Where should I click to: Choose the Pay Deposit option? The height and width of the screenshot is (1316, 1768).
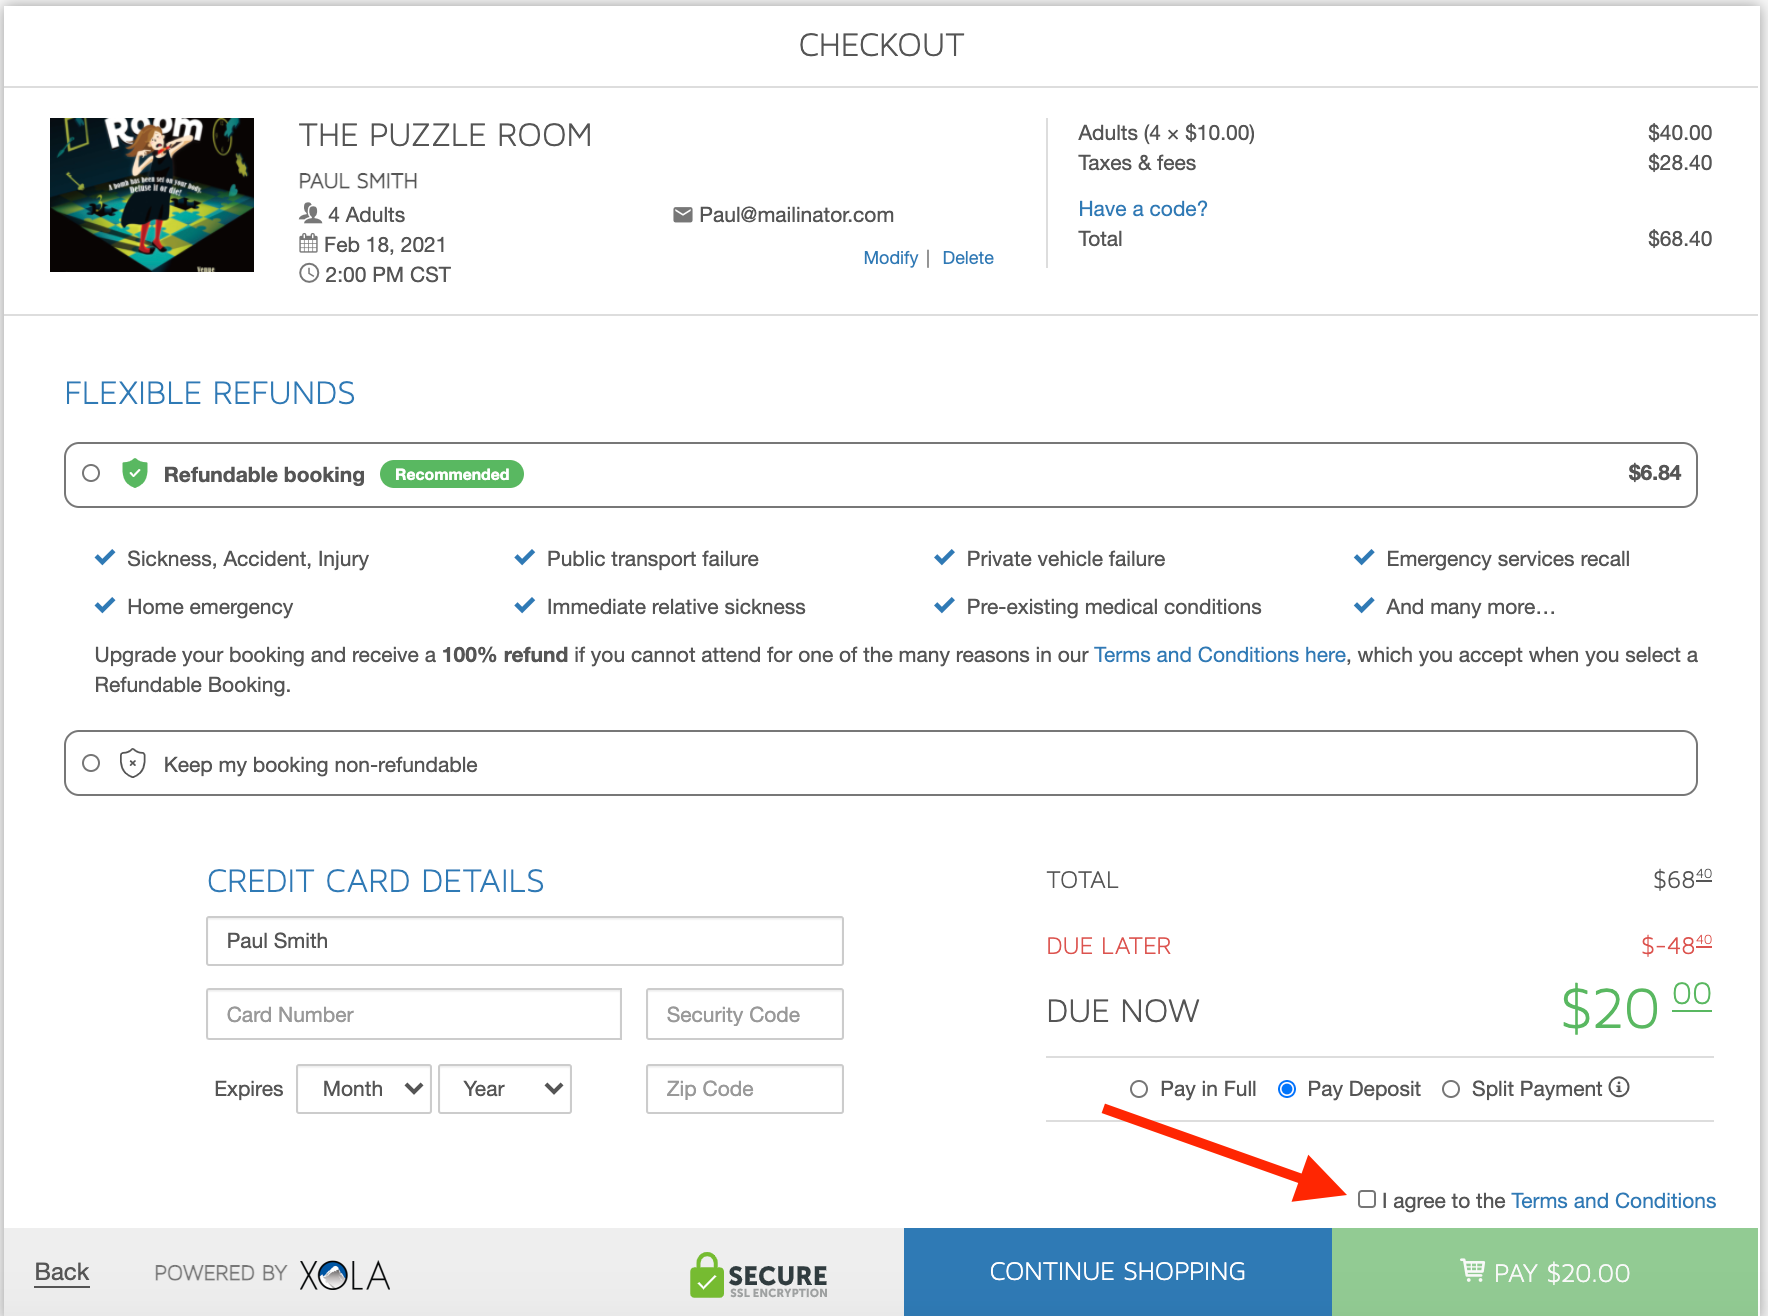pos(1287,1089)
